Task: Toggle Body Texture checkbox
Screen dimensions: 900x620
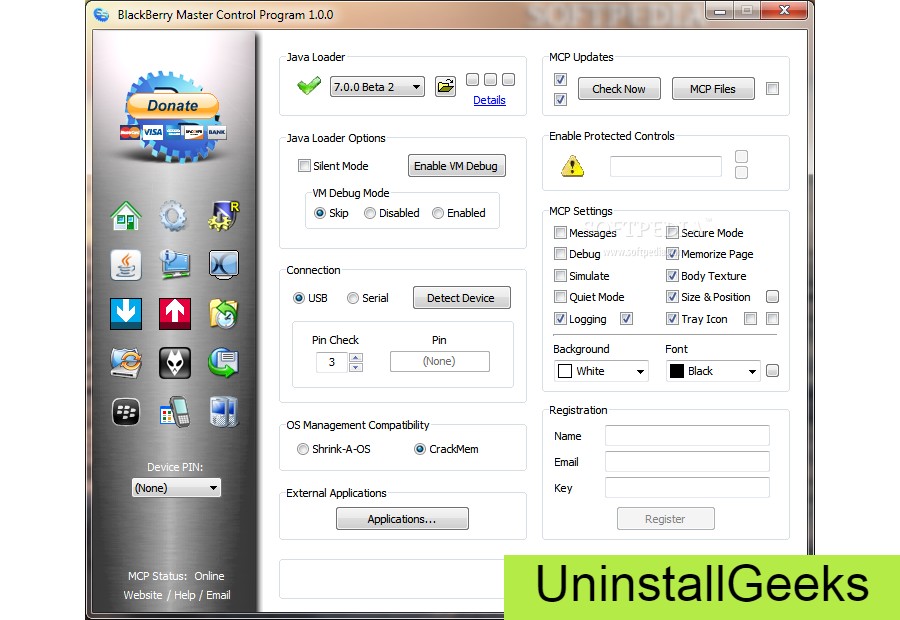Action: click(x=672, y=276)
